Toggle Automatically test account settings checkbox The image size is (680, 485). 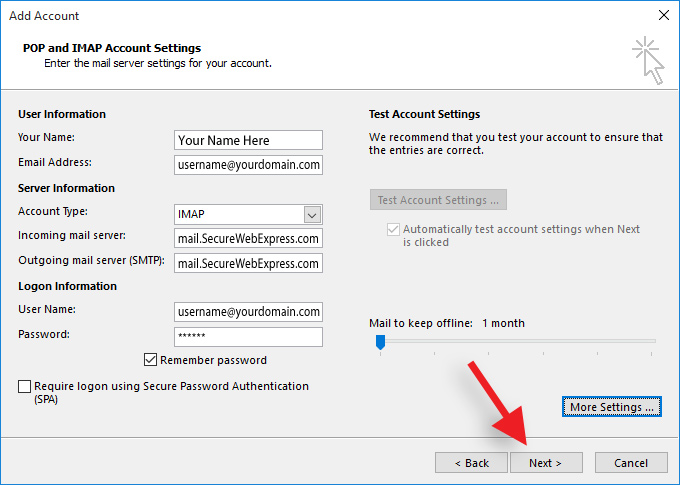393,229
